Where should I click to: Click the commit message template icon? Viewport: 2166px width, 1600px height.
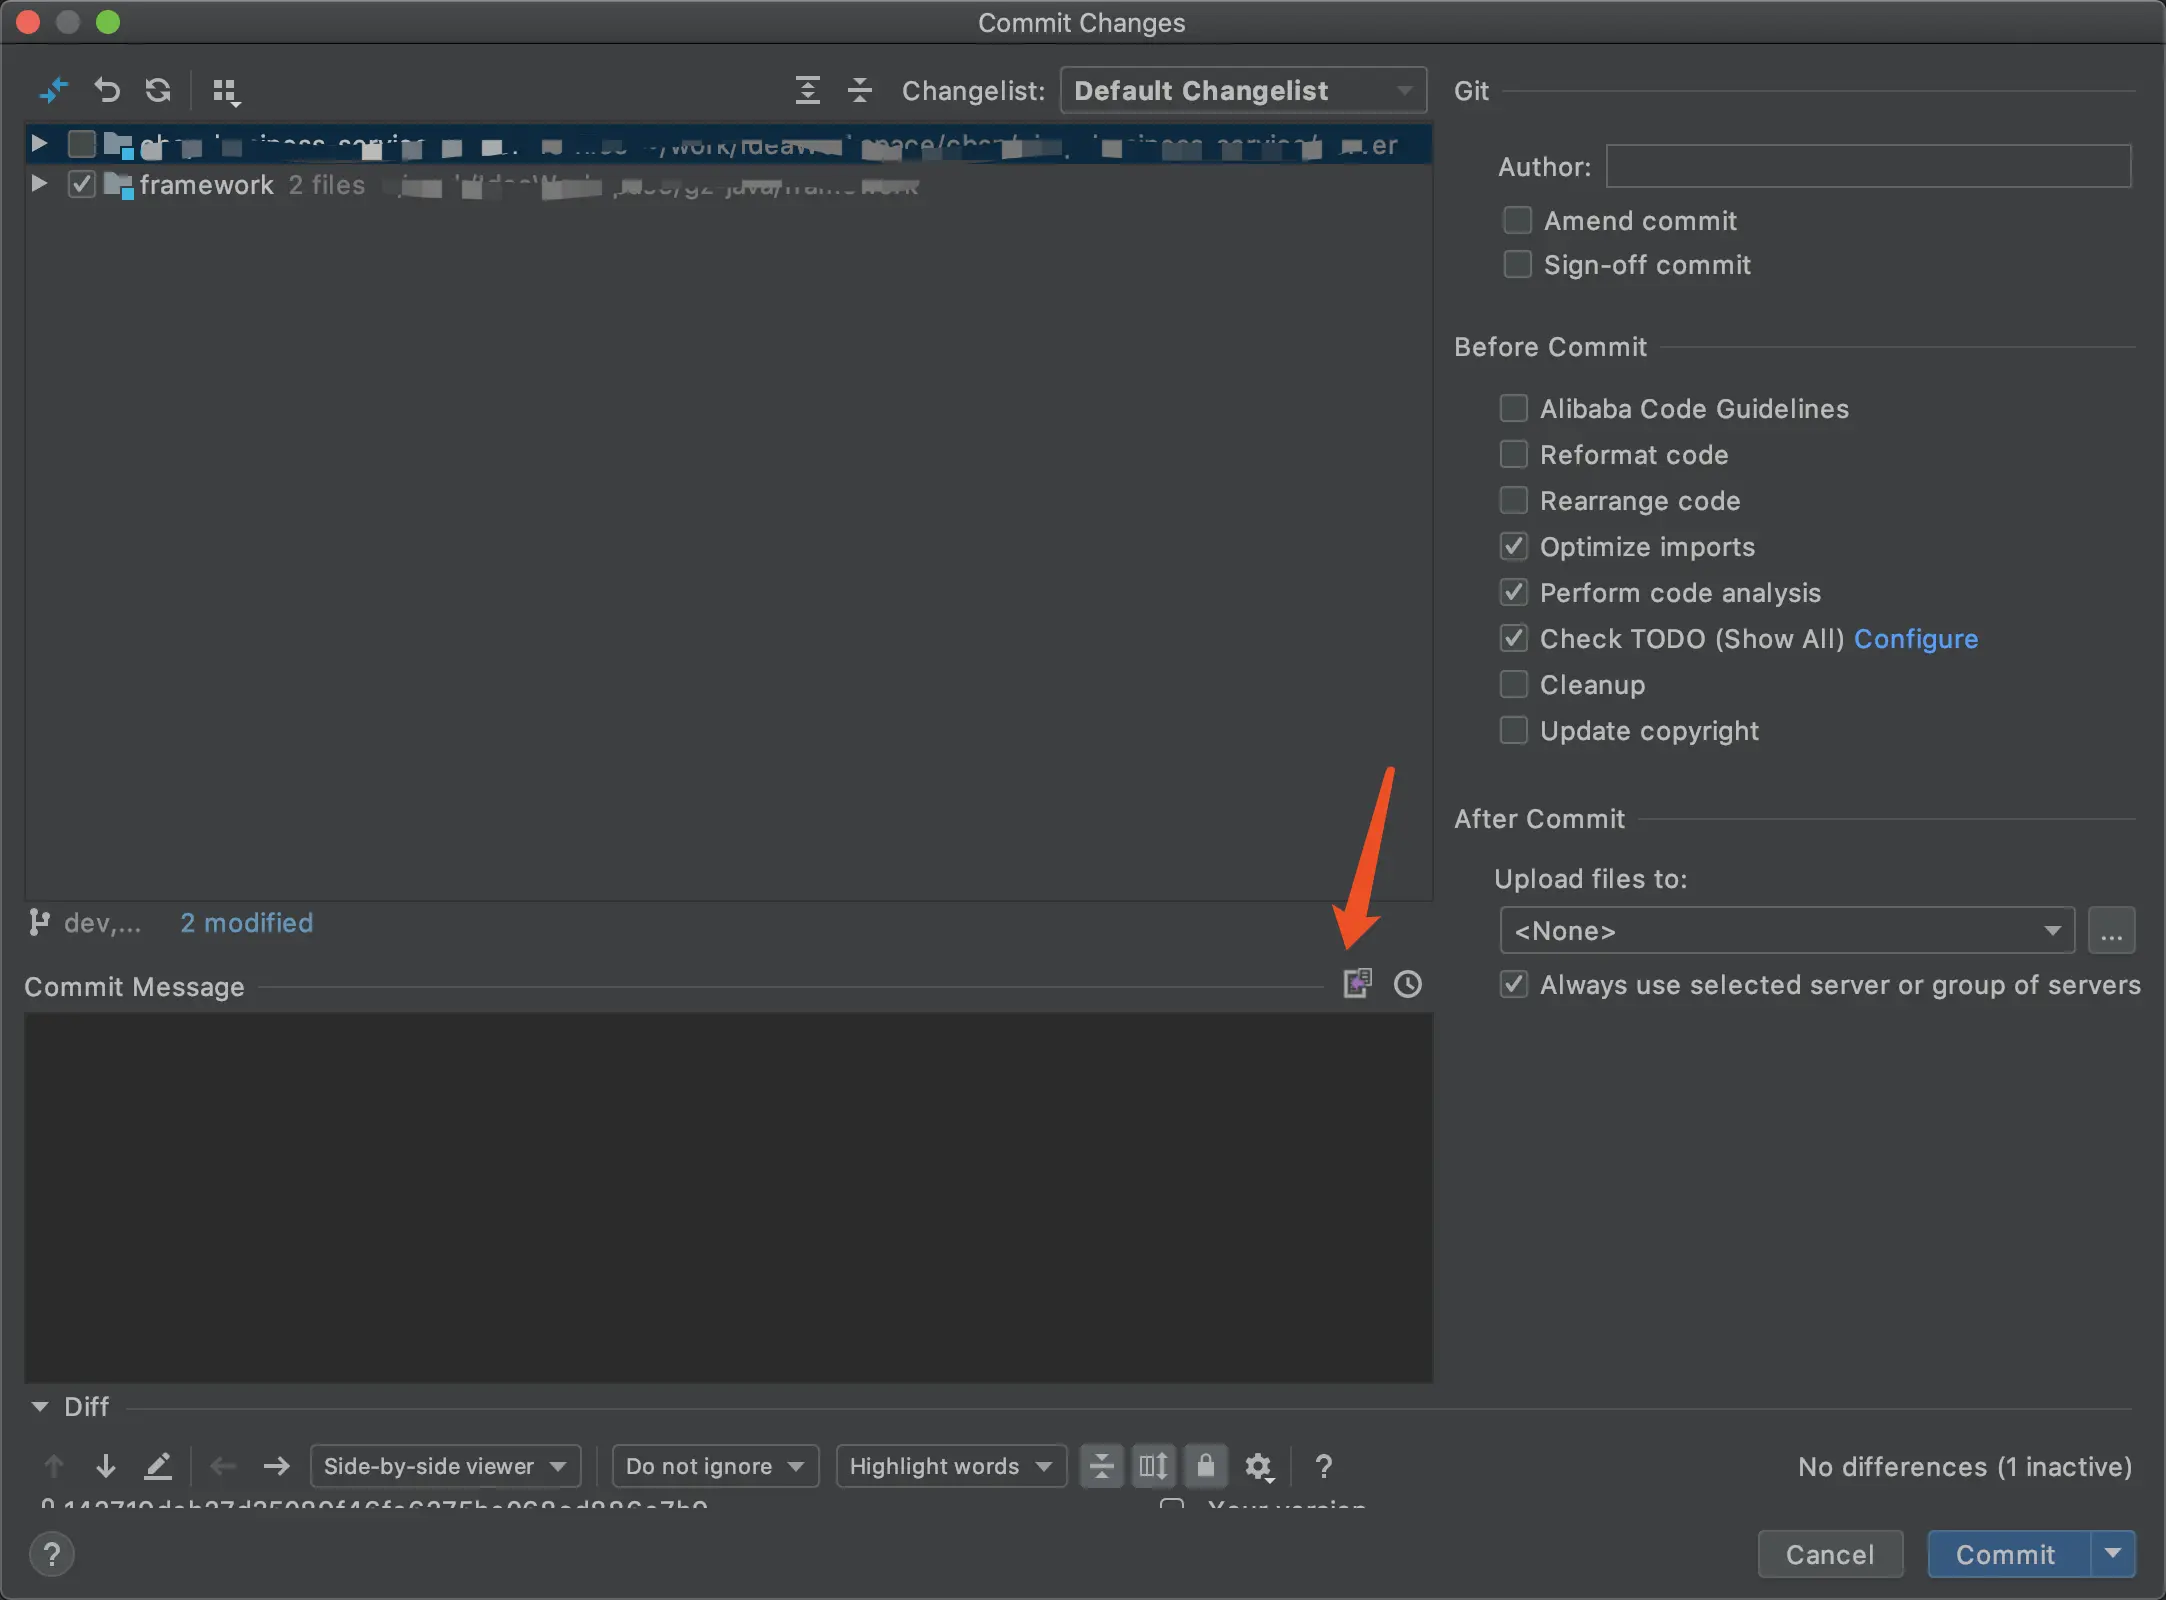[x=1357, y=983]
